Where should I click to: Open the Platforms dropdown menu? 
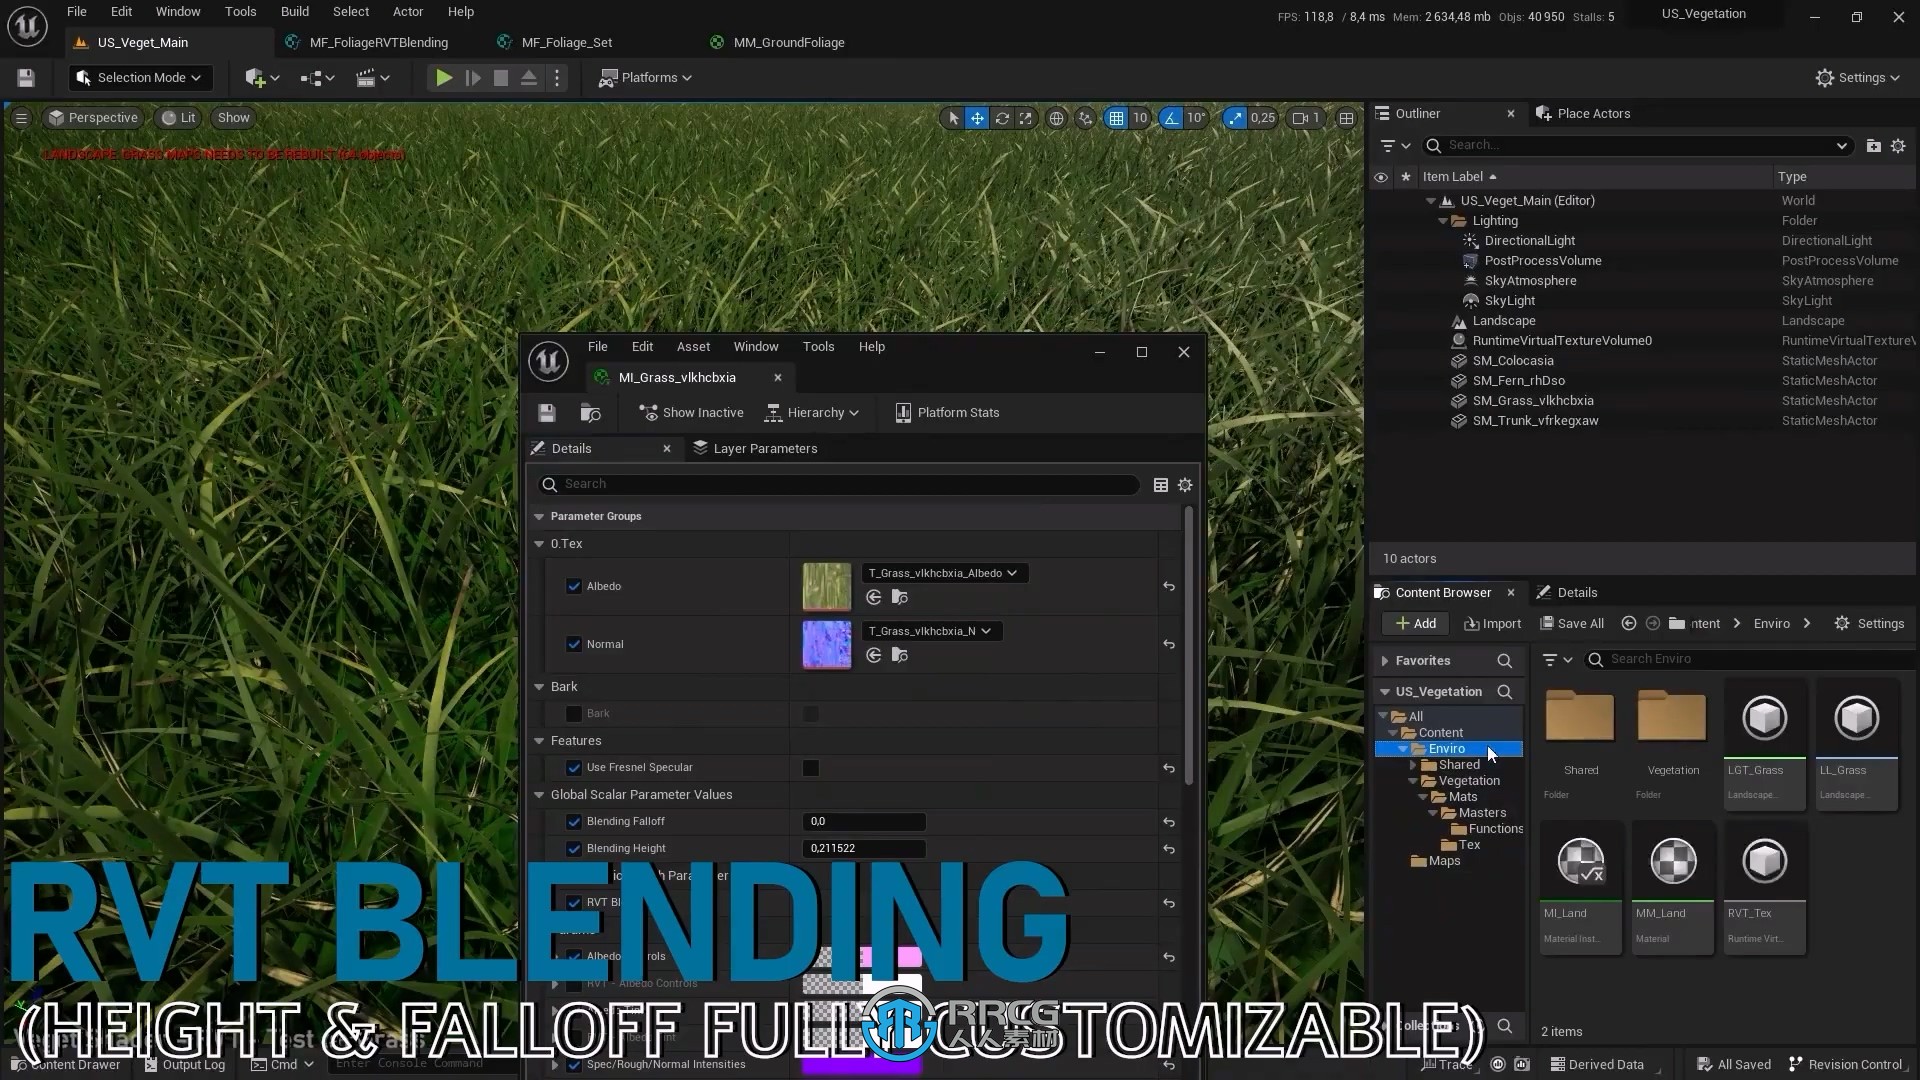coord(645,78)
